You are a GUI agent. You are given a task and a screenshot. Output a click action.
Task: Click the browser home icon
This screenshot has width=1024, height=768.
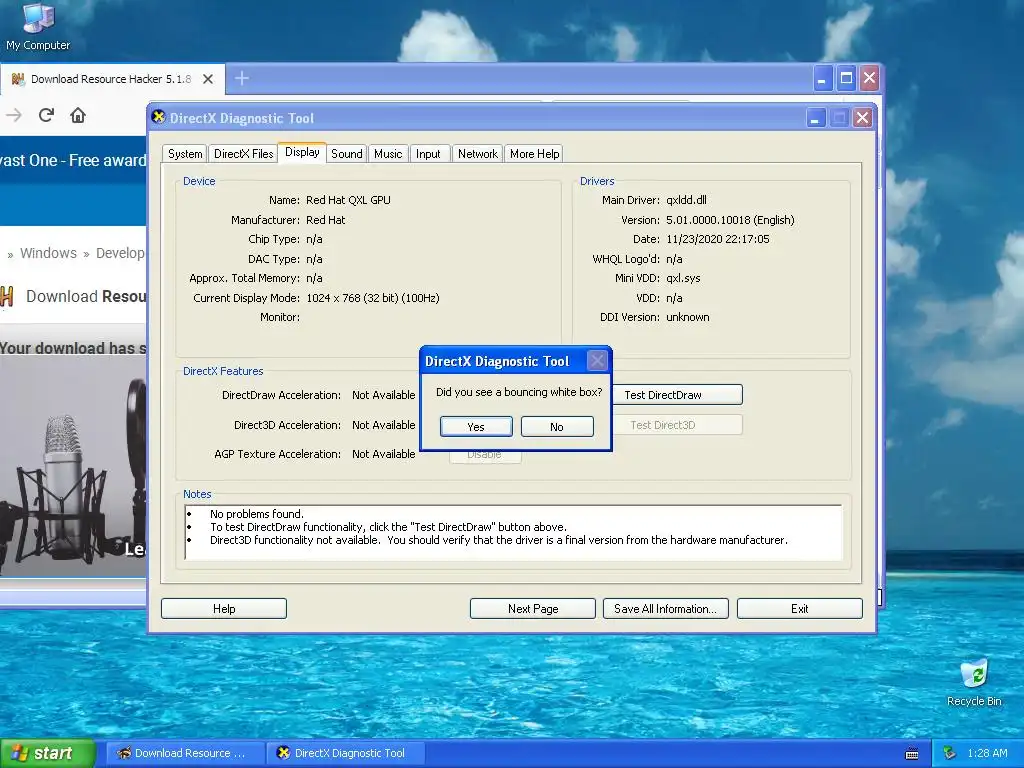click(78, 116)
